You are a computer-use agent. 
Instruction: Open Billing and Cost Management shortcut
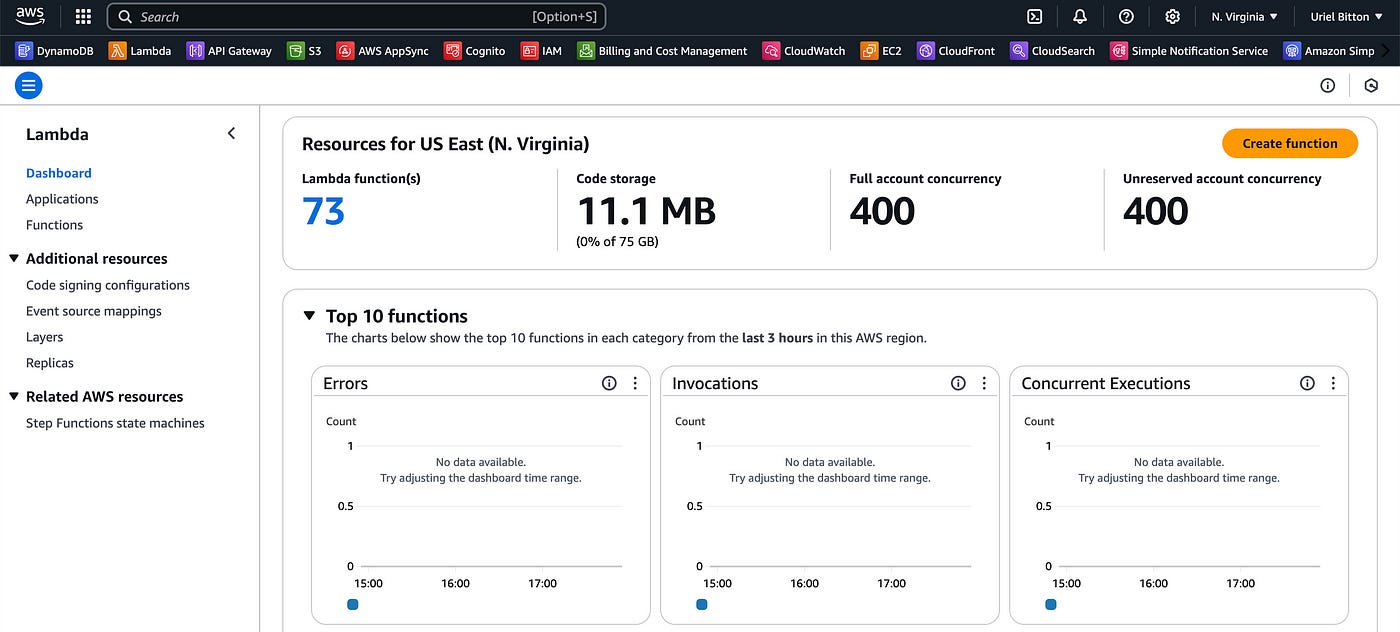point(662,51)
